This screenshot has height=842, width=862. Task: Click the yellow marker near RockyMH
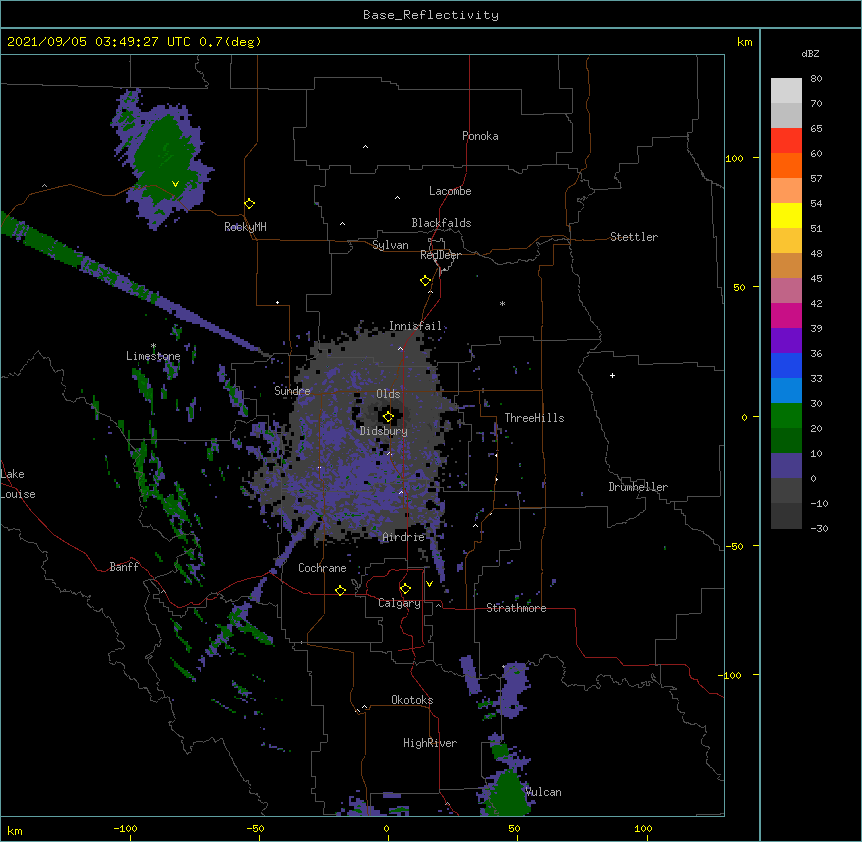click(x=250, y=204)
